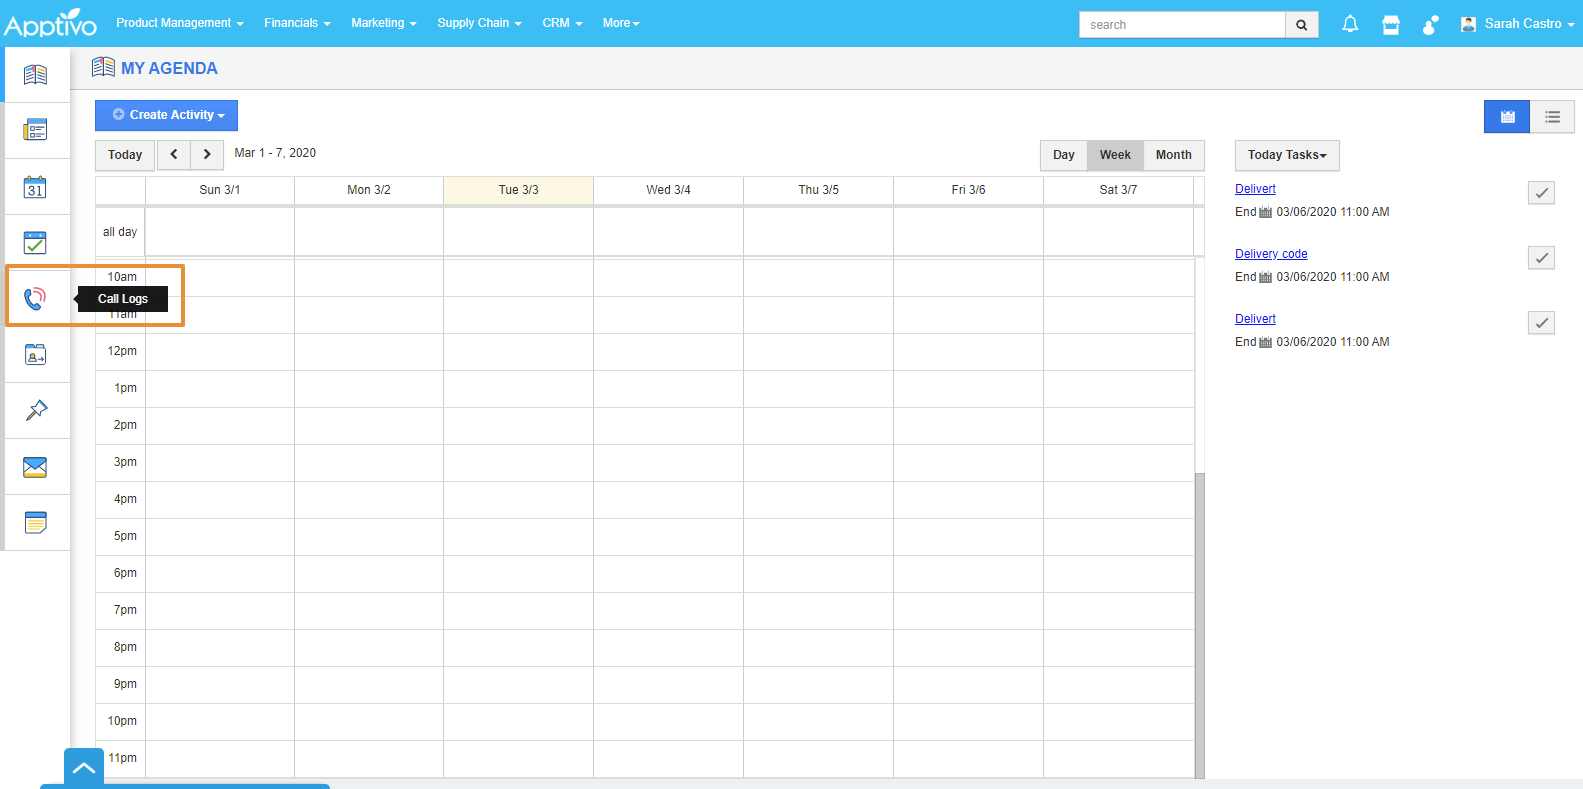Click the search magnifier button

(x=1301, y=25)
